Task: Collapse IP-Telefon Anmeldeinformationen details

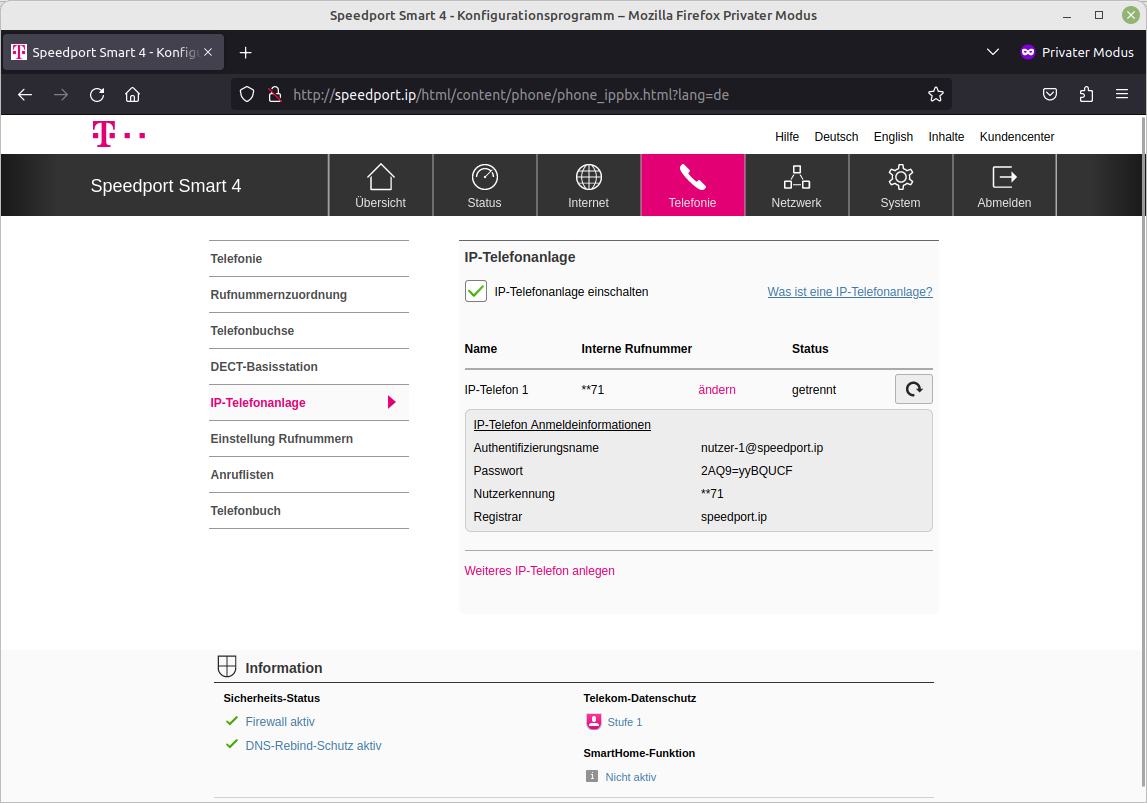Action: 561,424
